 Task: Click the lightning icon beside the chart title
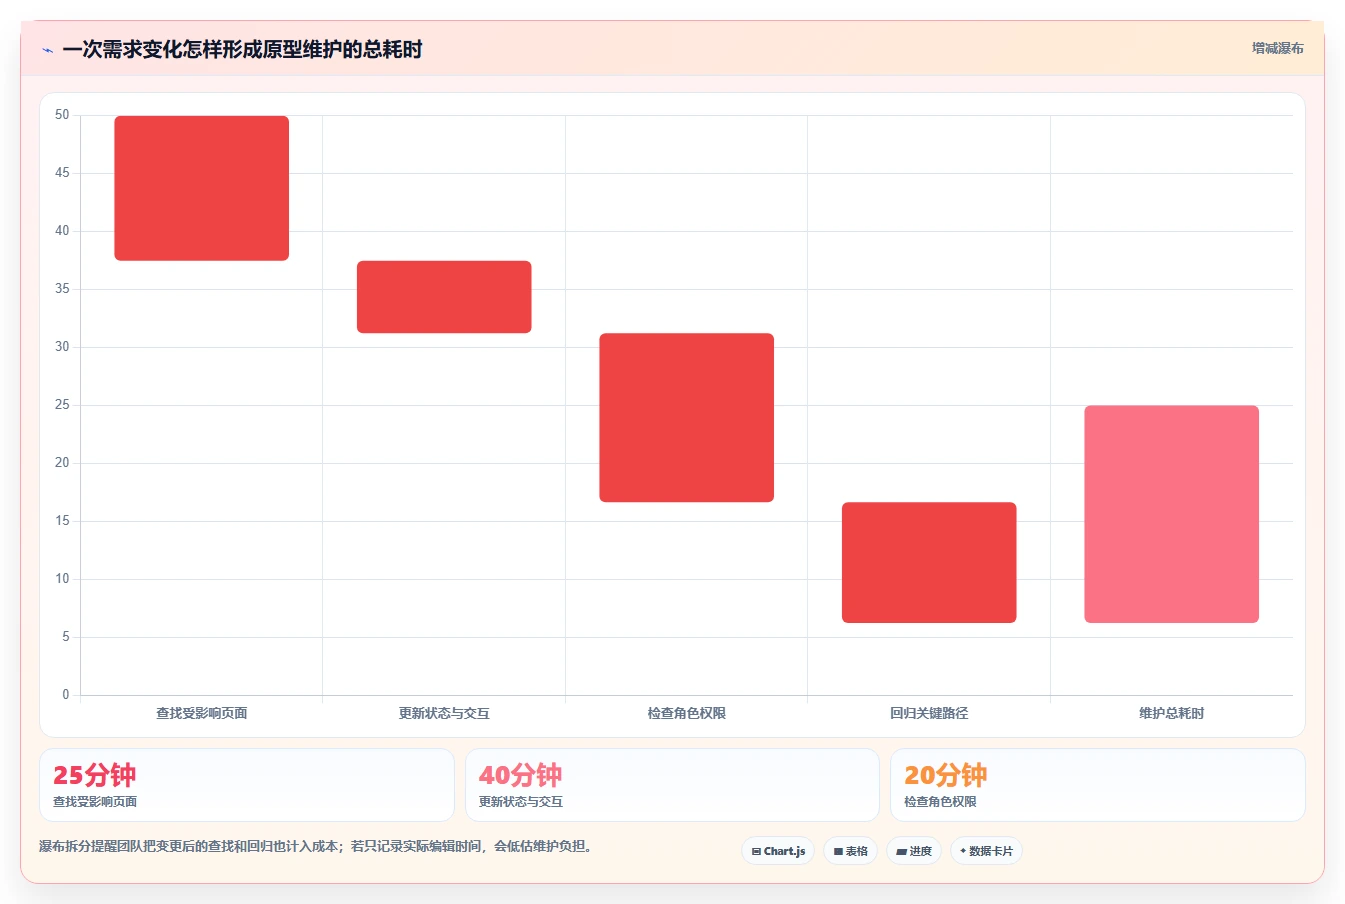coord(47,49)
